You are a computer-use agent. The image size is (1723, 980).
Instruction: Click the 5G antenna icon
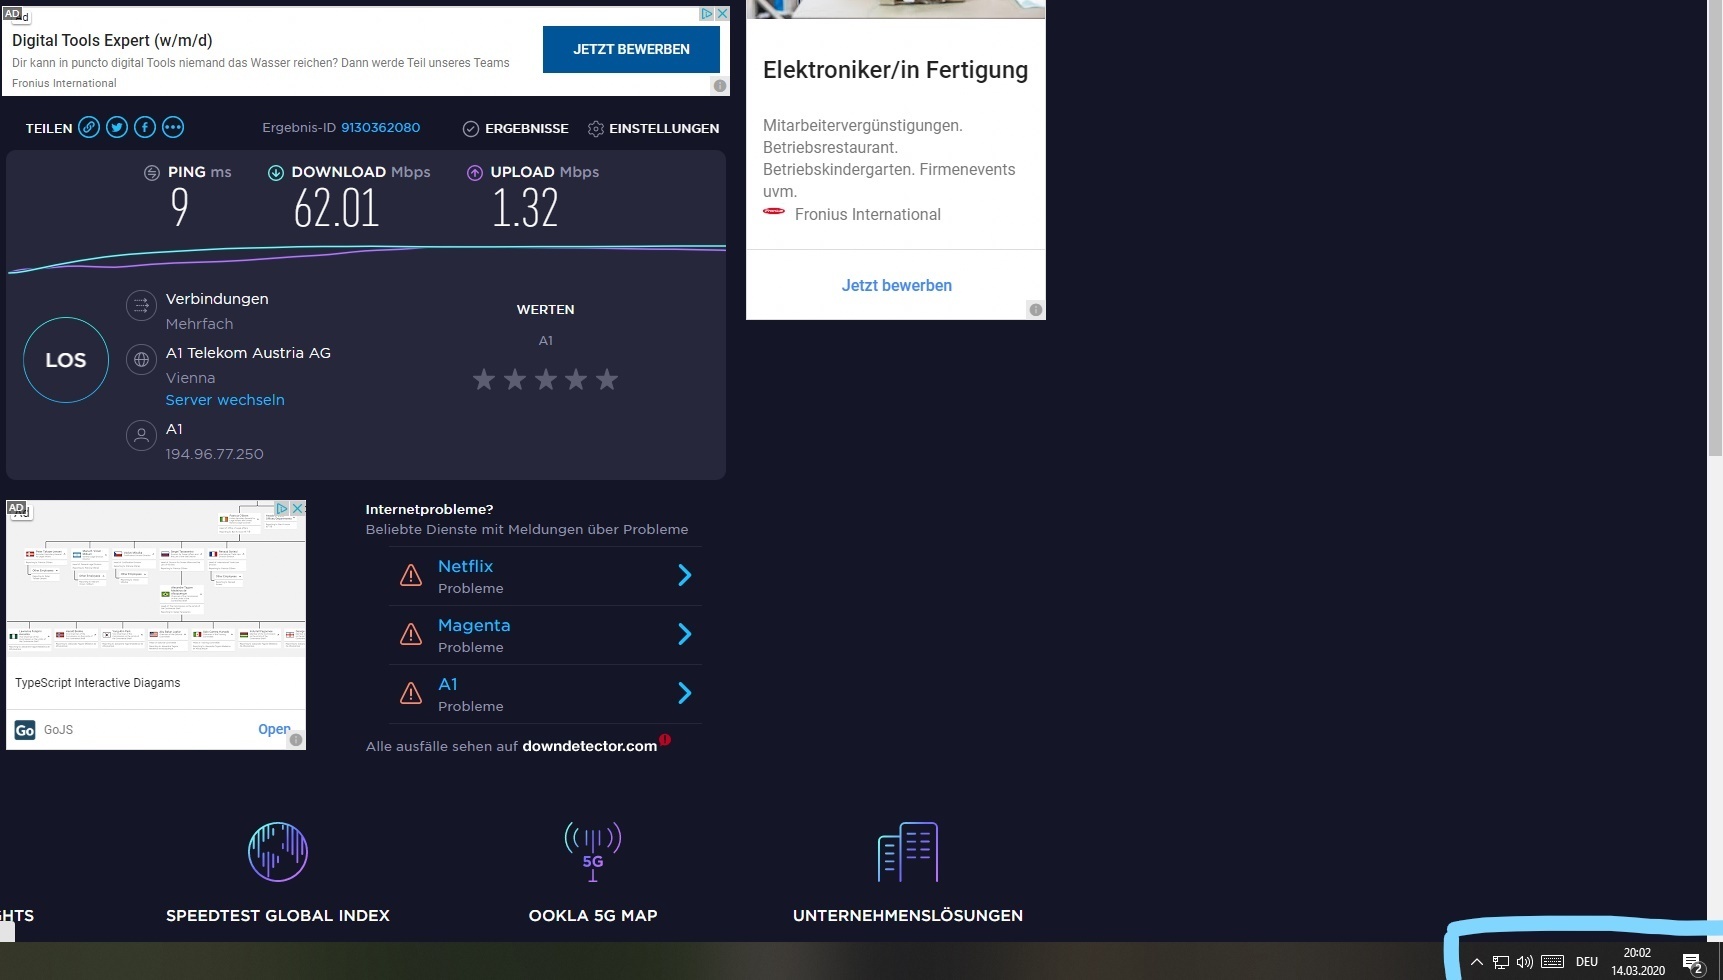(593, 852)
